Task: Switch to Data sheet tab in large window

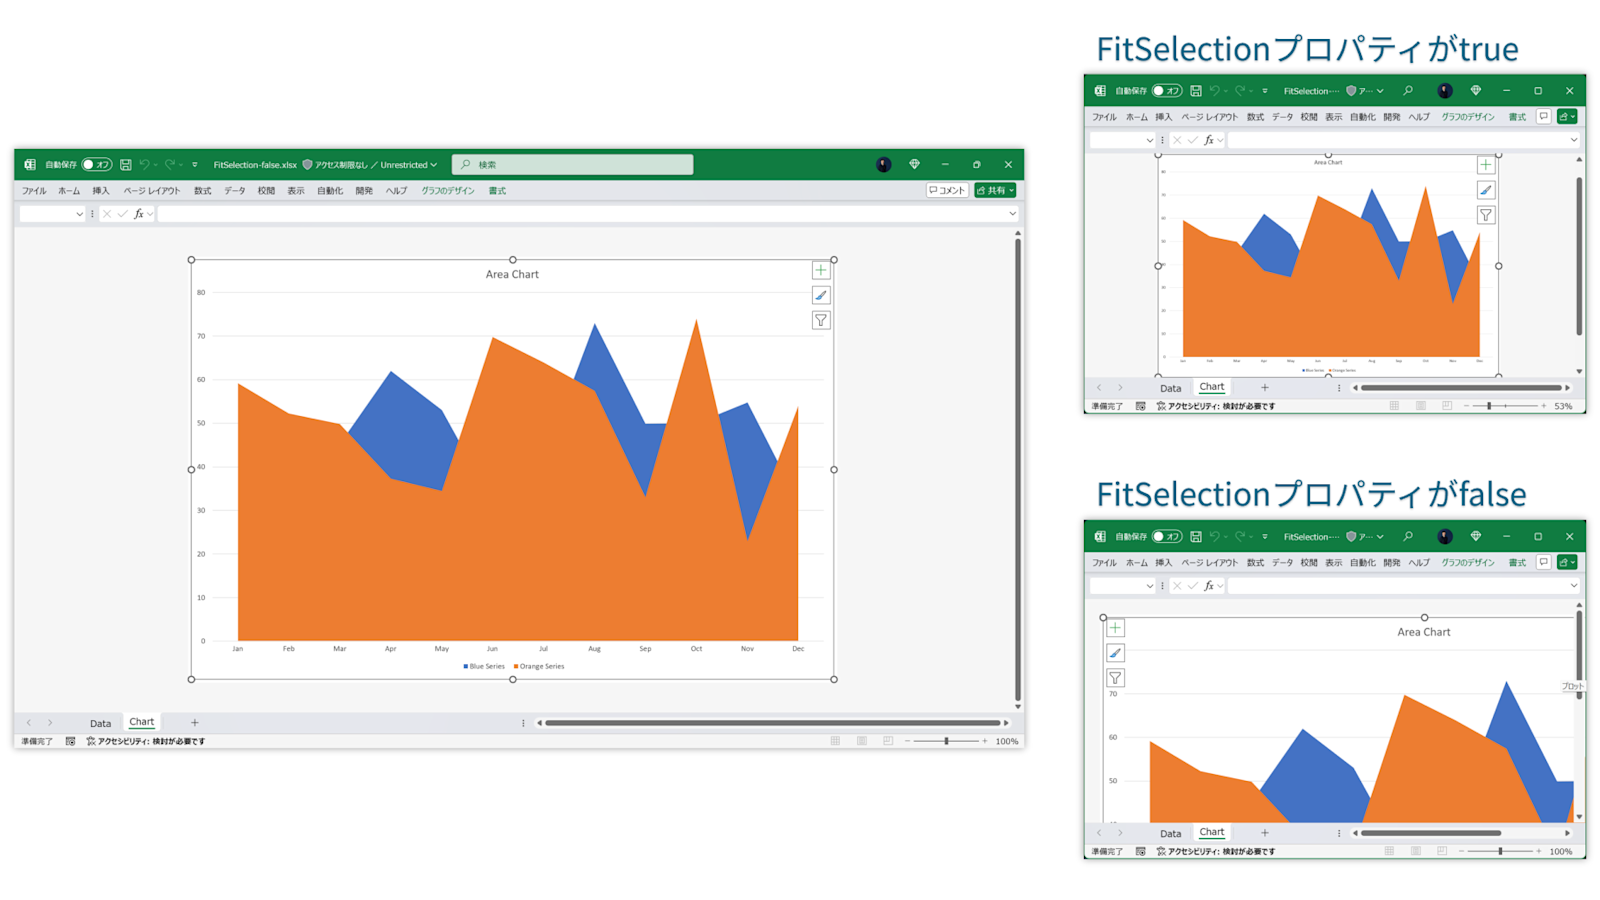Action: [100, 723]
